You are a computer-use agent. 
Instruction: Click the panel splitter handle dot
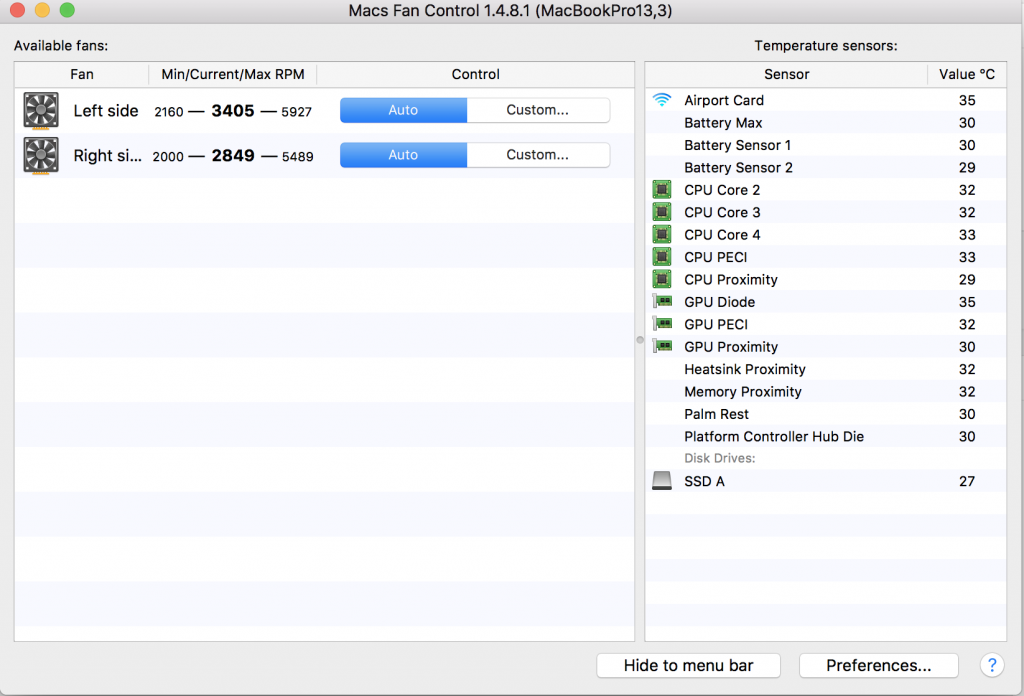[640, 340]
